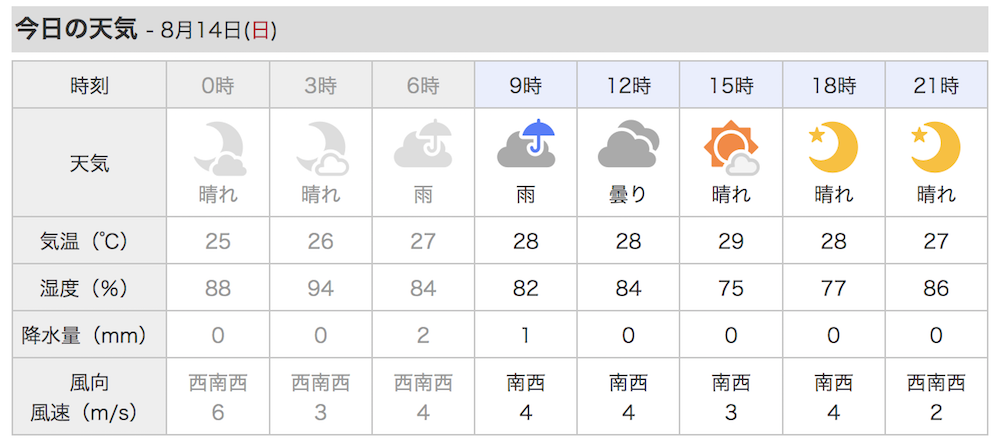Select the 21時 column header
Screen dimensions: 1000x444
pyautogui.click(x=936, y=85)
